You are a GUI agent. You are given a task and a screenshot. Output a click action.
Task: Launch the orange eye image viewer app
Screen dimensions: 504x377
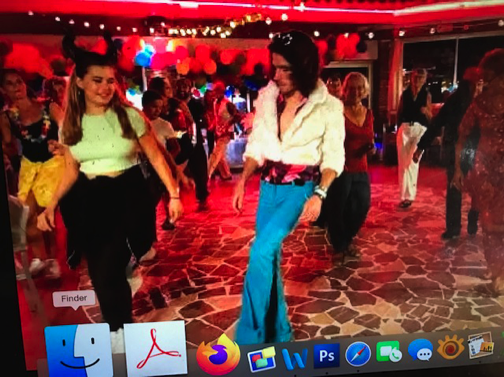click(x=451, y=347)
